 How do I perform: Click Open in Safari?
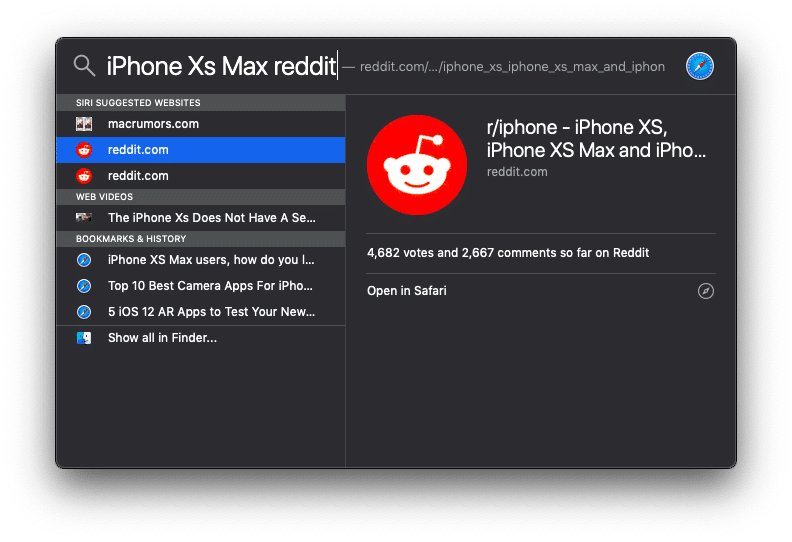[x=407, y=291]
